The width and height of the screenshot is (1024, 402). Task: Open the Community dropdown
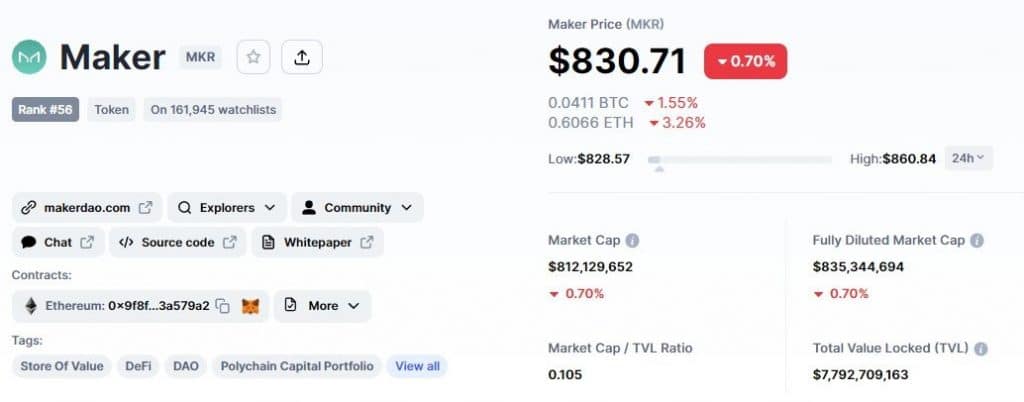pos(357,208)
